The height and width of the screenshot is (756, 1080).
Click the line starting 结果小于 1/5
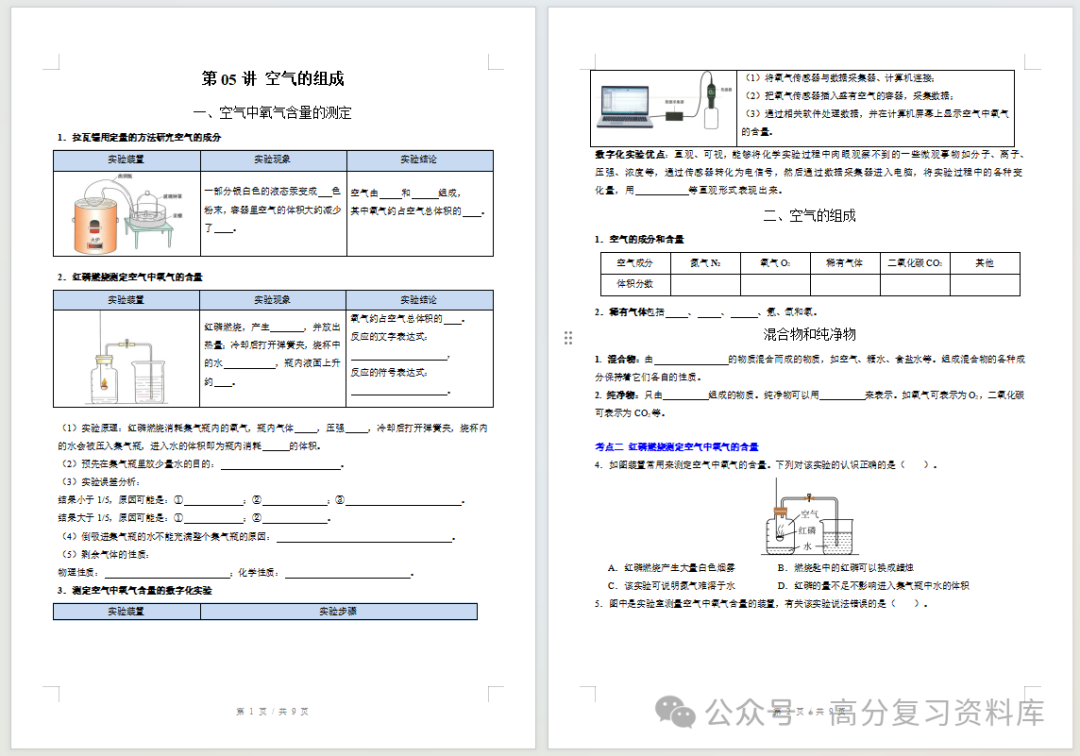pos(261,500)
